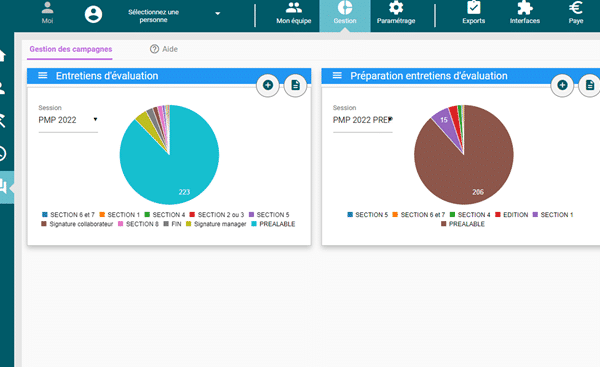
Task: Open the Exports clipboard icon
Action: 473,8
